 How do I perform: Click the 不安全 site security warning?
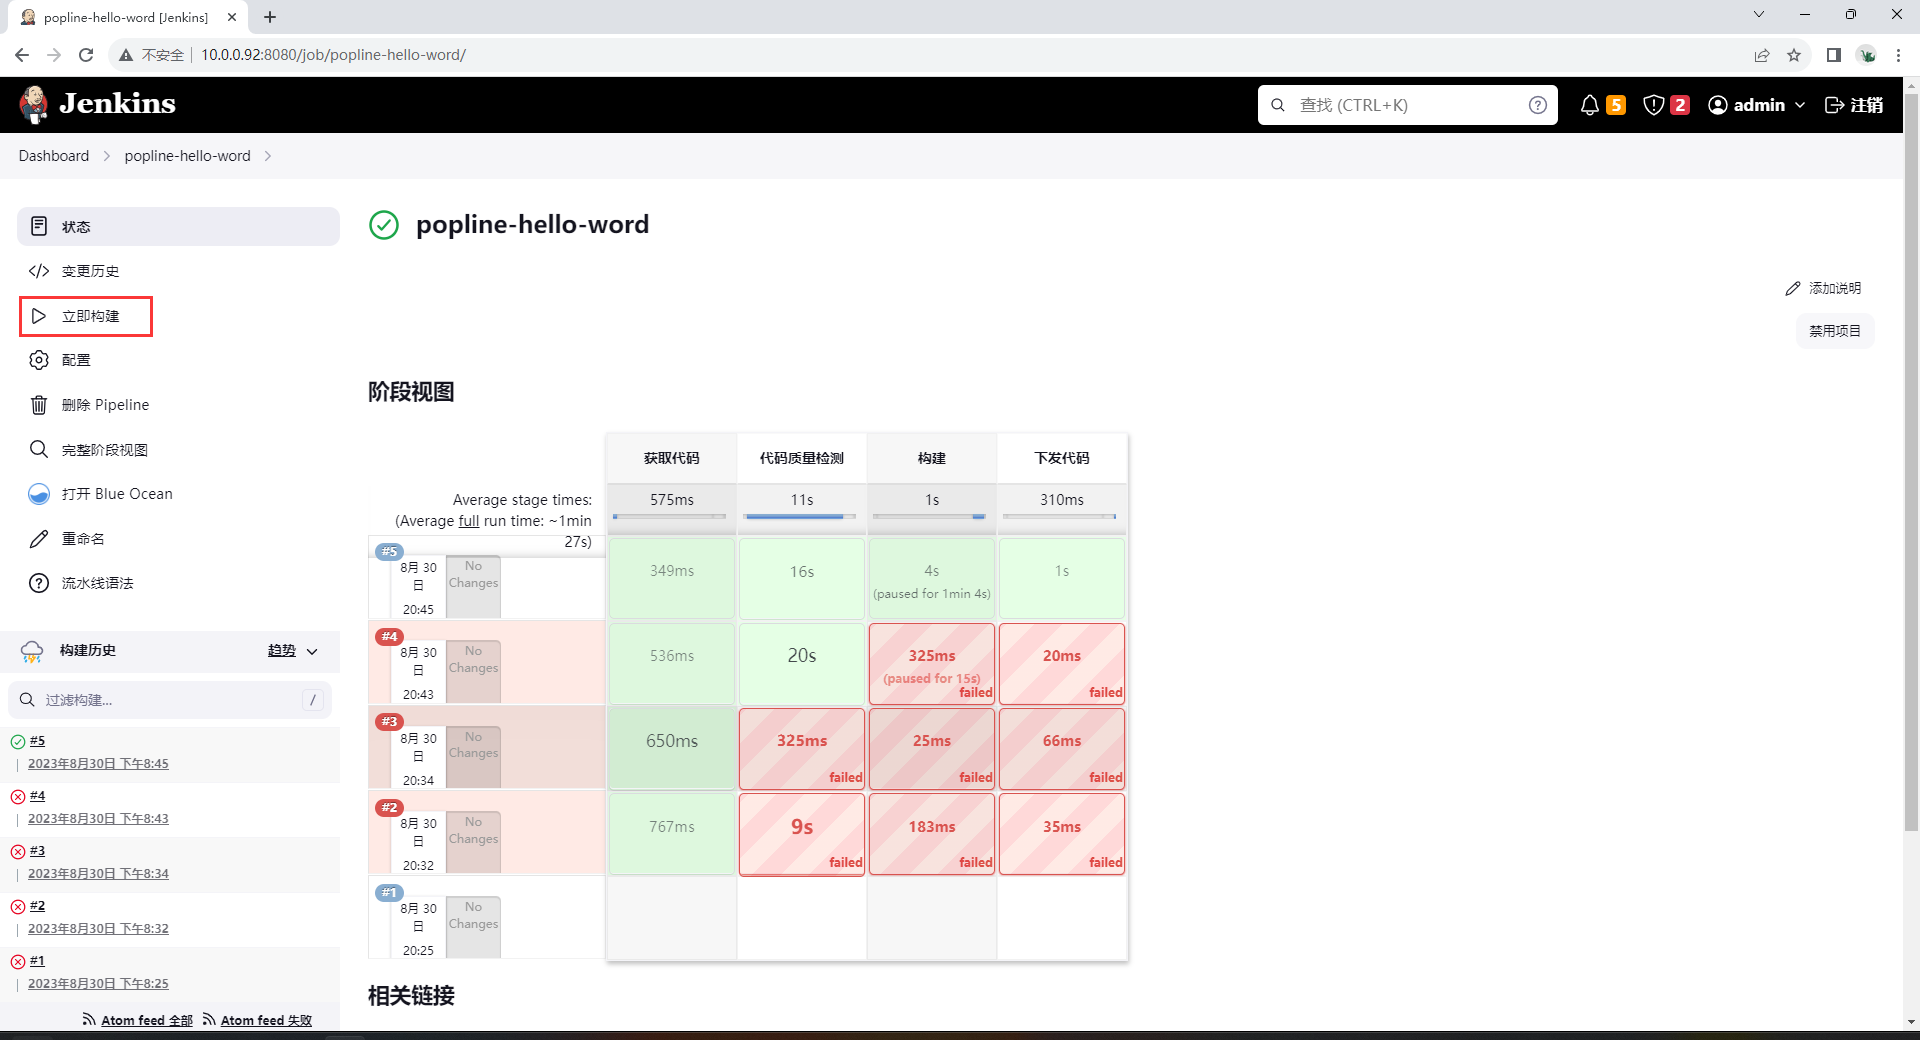tap(152, 55)
